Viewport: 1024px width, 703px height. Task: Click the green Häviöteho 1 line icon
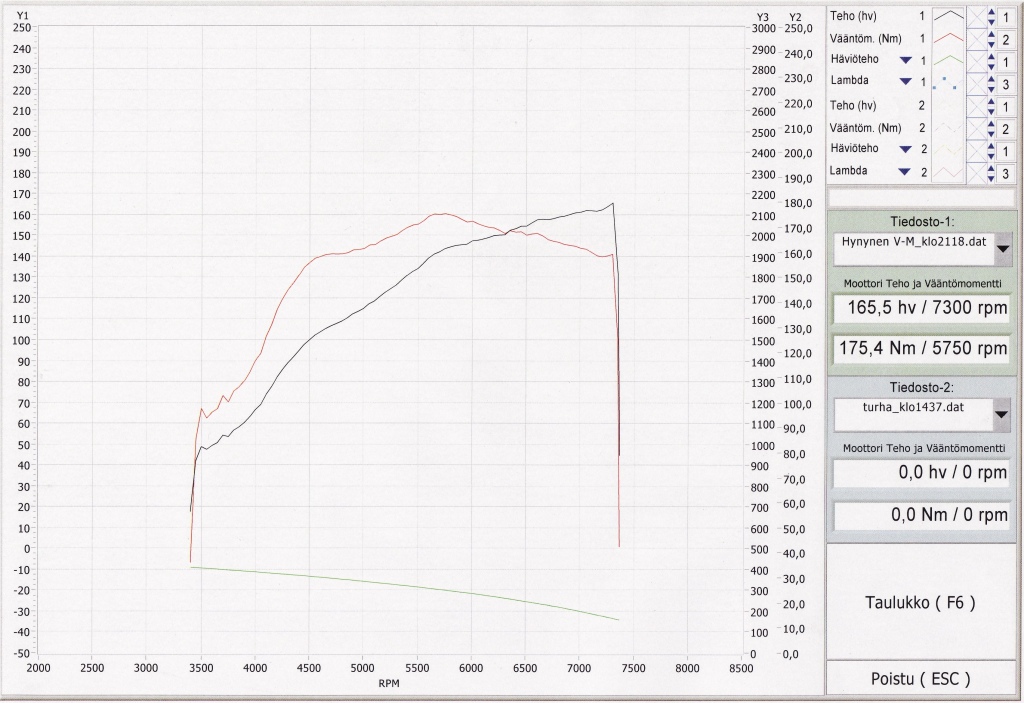tap(948, 60)
